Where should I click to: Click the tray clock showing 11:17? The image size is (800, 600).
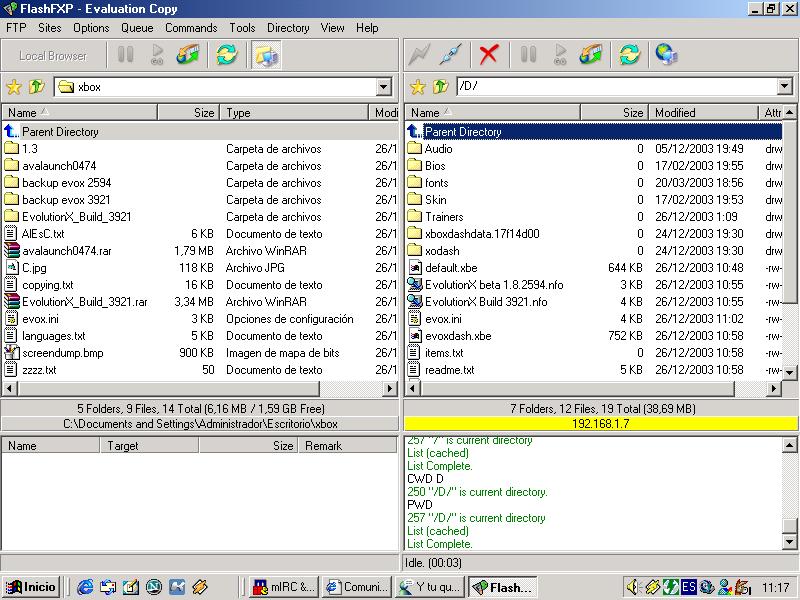[775, 587]
